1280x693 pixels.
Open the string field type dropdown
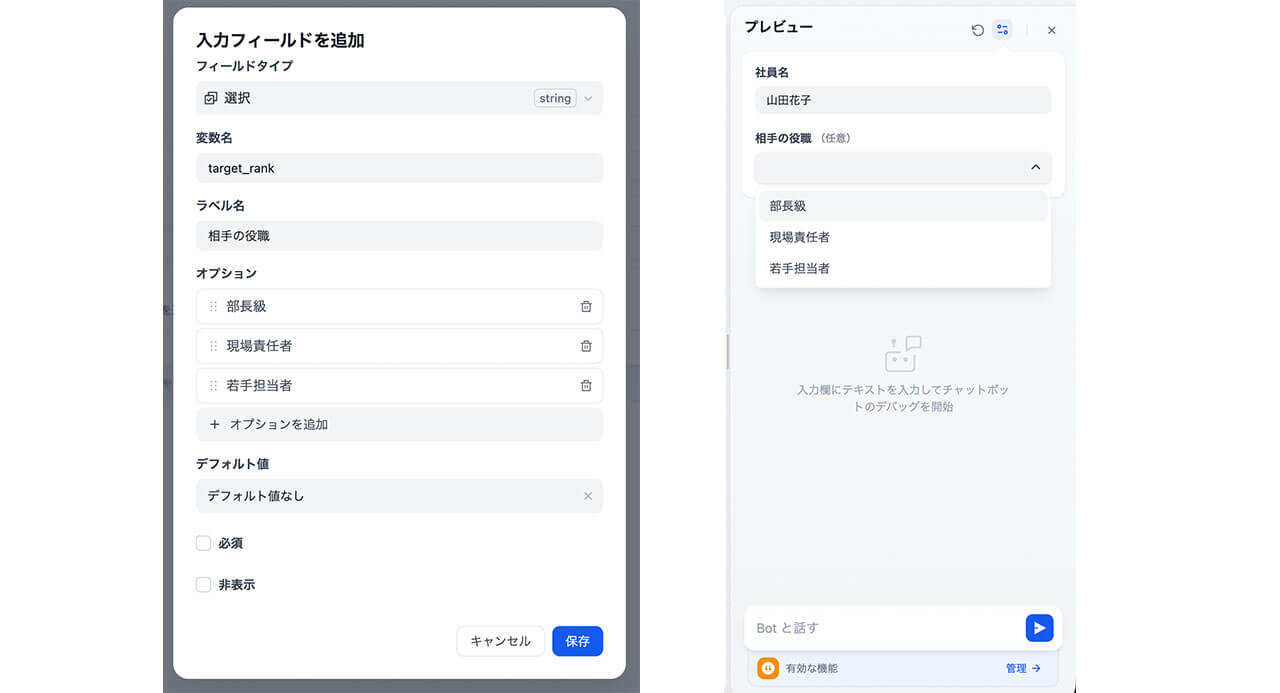coord(562,98)
